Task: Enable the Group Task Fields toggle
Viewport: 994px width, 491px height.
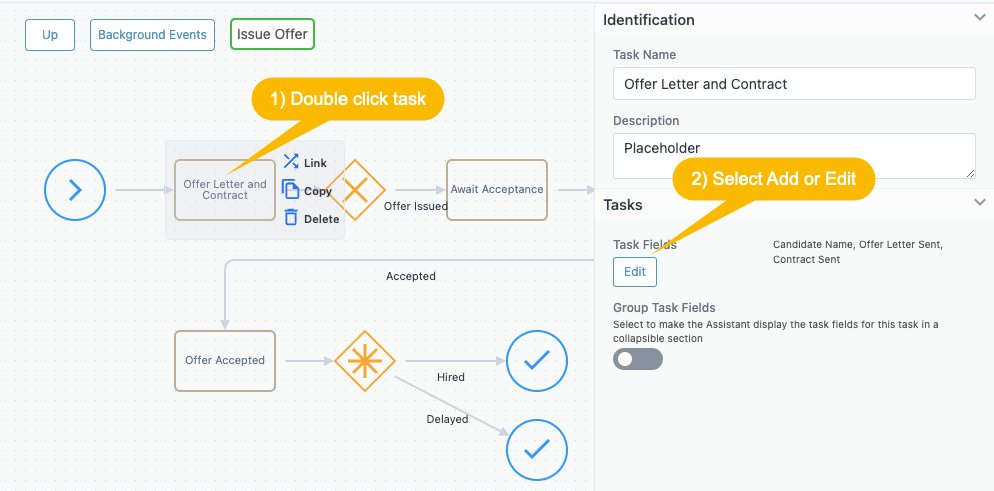Action: point(638,358)
